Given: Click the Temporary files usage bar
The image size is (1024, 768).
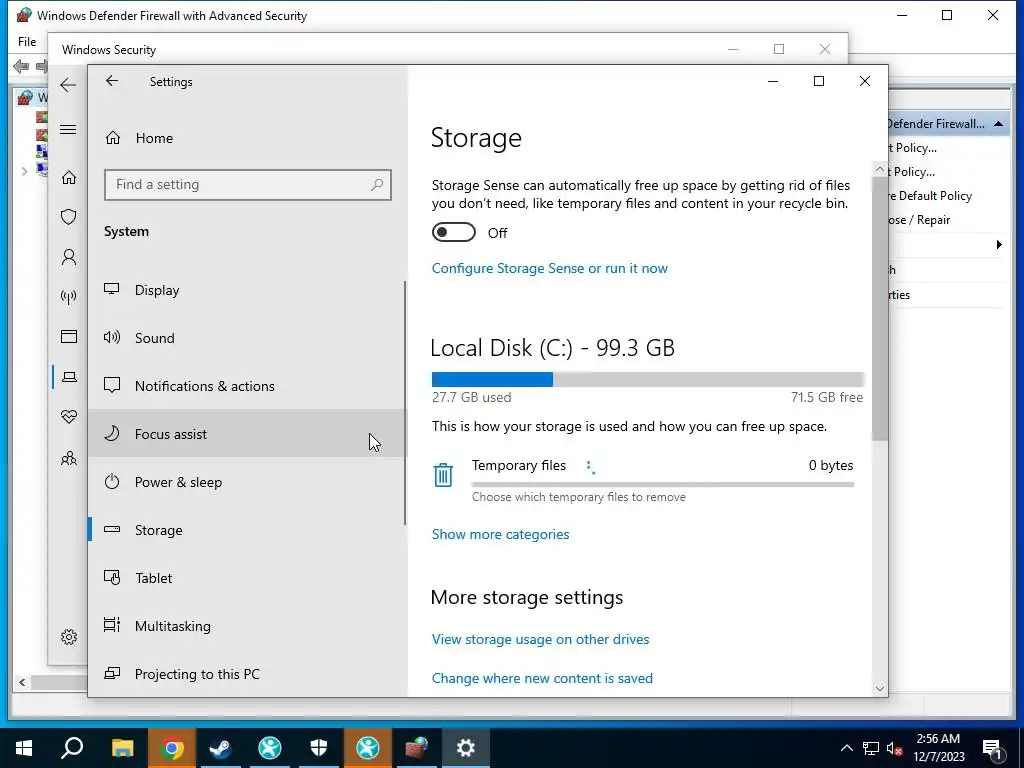Looking at the screenshot, I should click(x=662, y=485).
